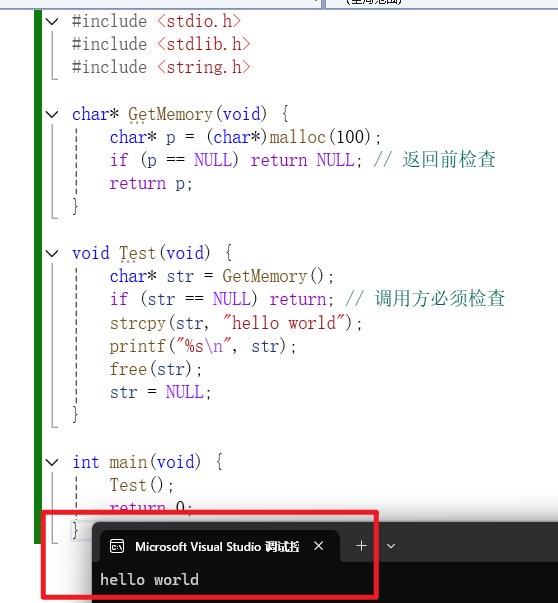Image resolution: width=558 pixels, height=603 pixels.
Task: Click the <stdlib.h> include text
Action: (204, 45)
